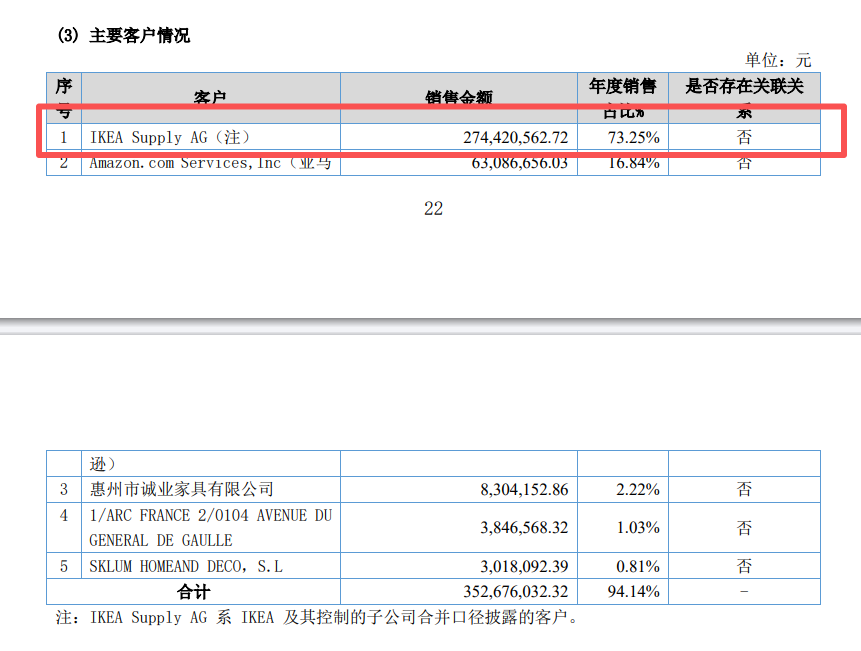Select percentage 2.22%
This screenshot has width=861, height=651.
click(x=637, y=490)
